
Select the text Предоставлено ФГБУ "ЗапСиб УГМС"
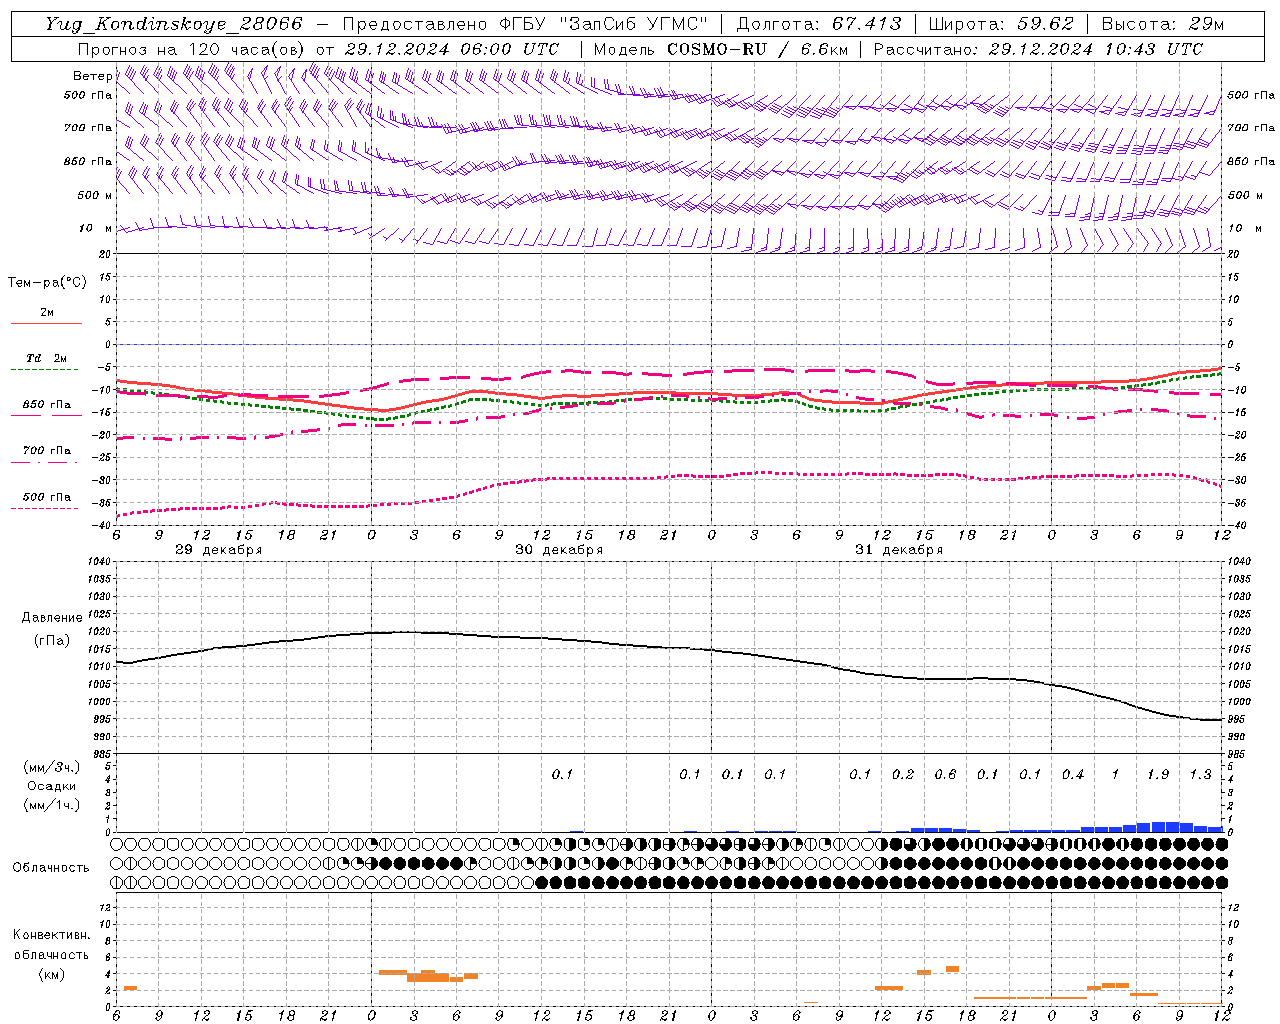click(x=526, y=25)
